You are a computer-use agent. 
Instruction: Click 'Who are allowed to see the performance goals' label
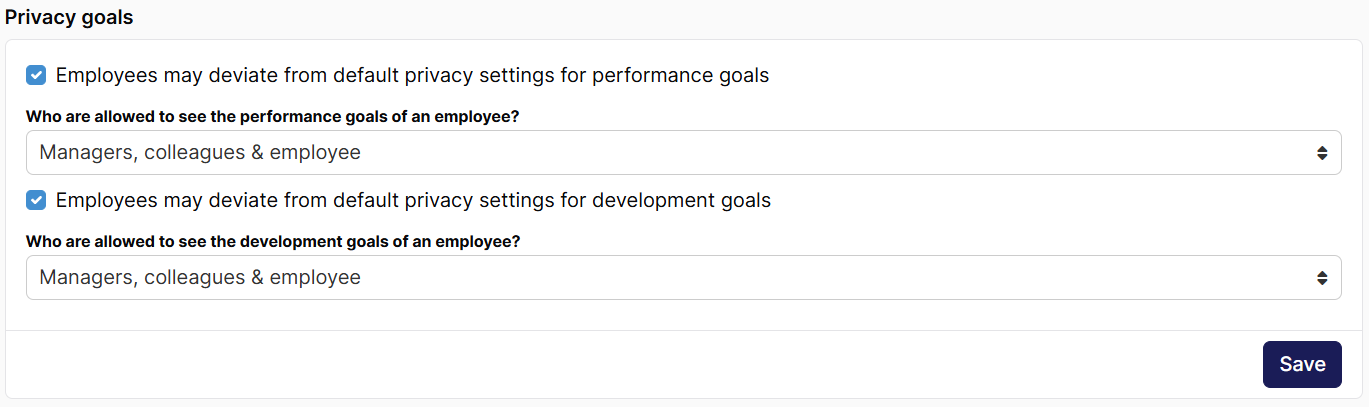click(x=272, y=116)
